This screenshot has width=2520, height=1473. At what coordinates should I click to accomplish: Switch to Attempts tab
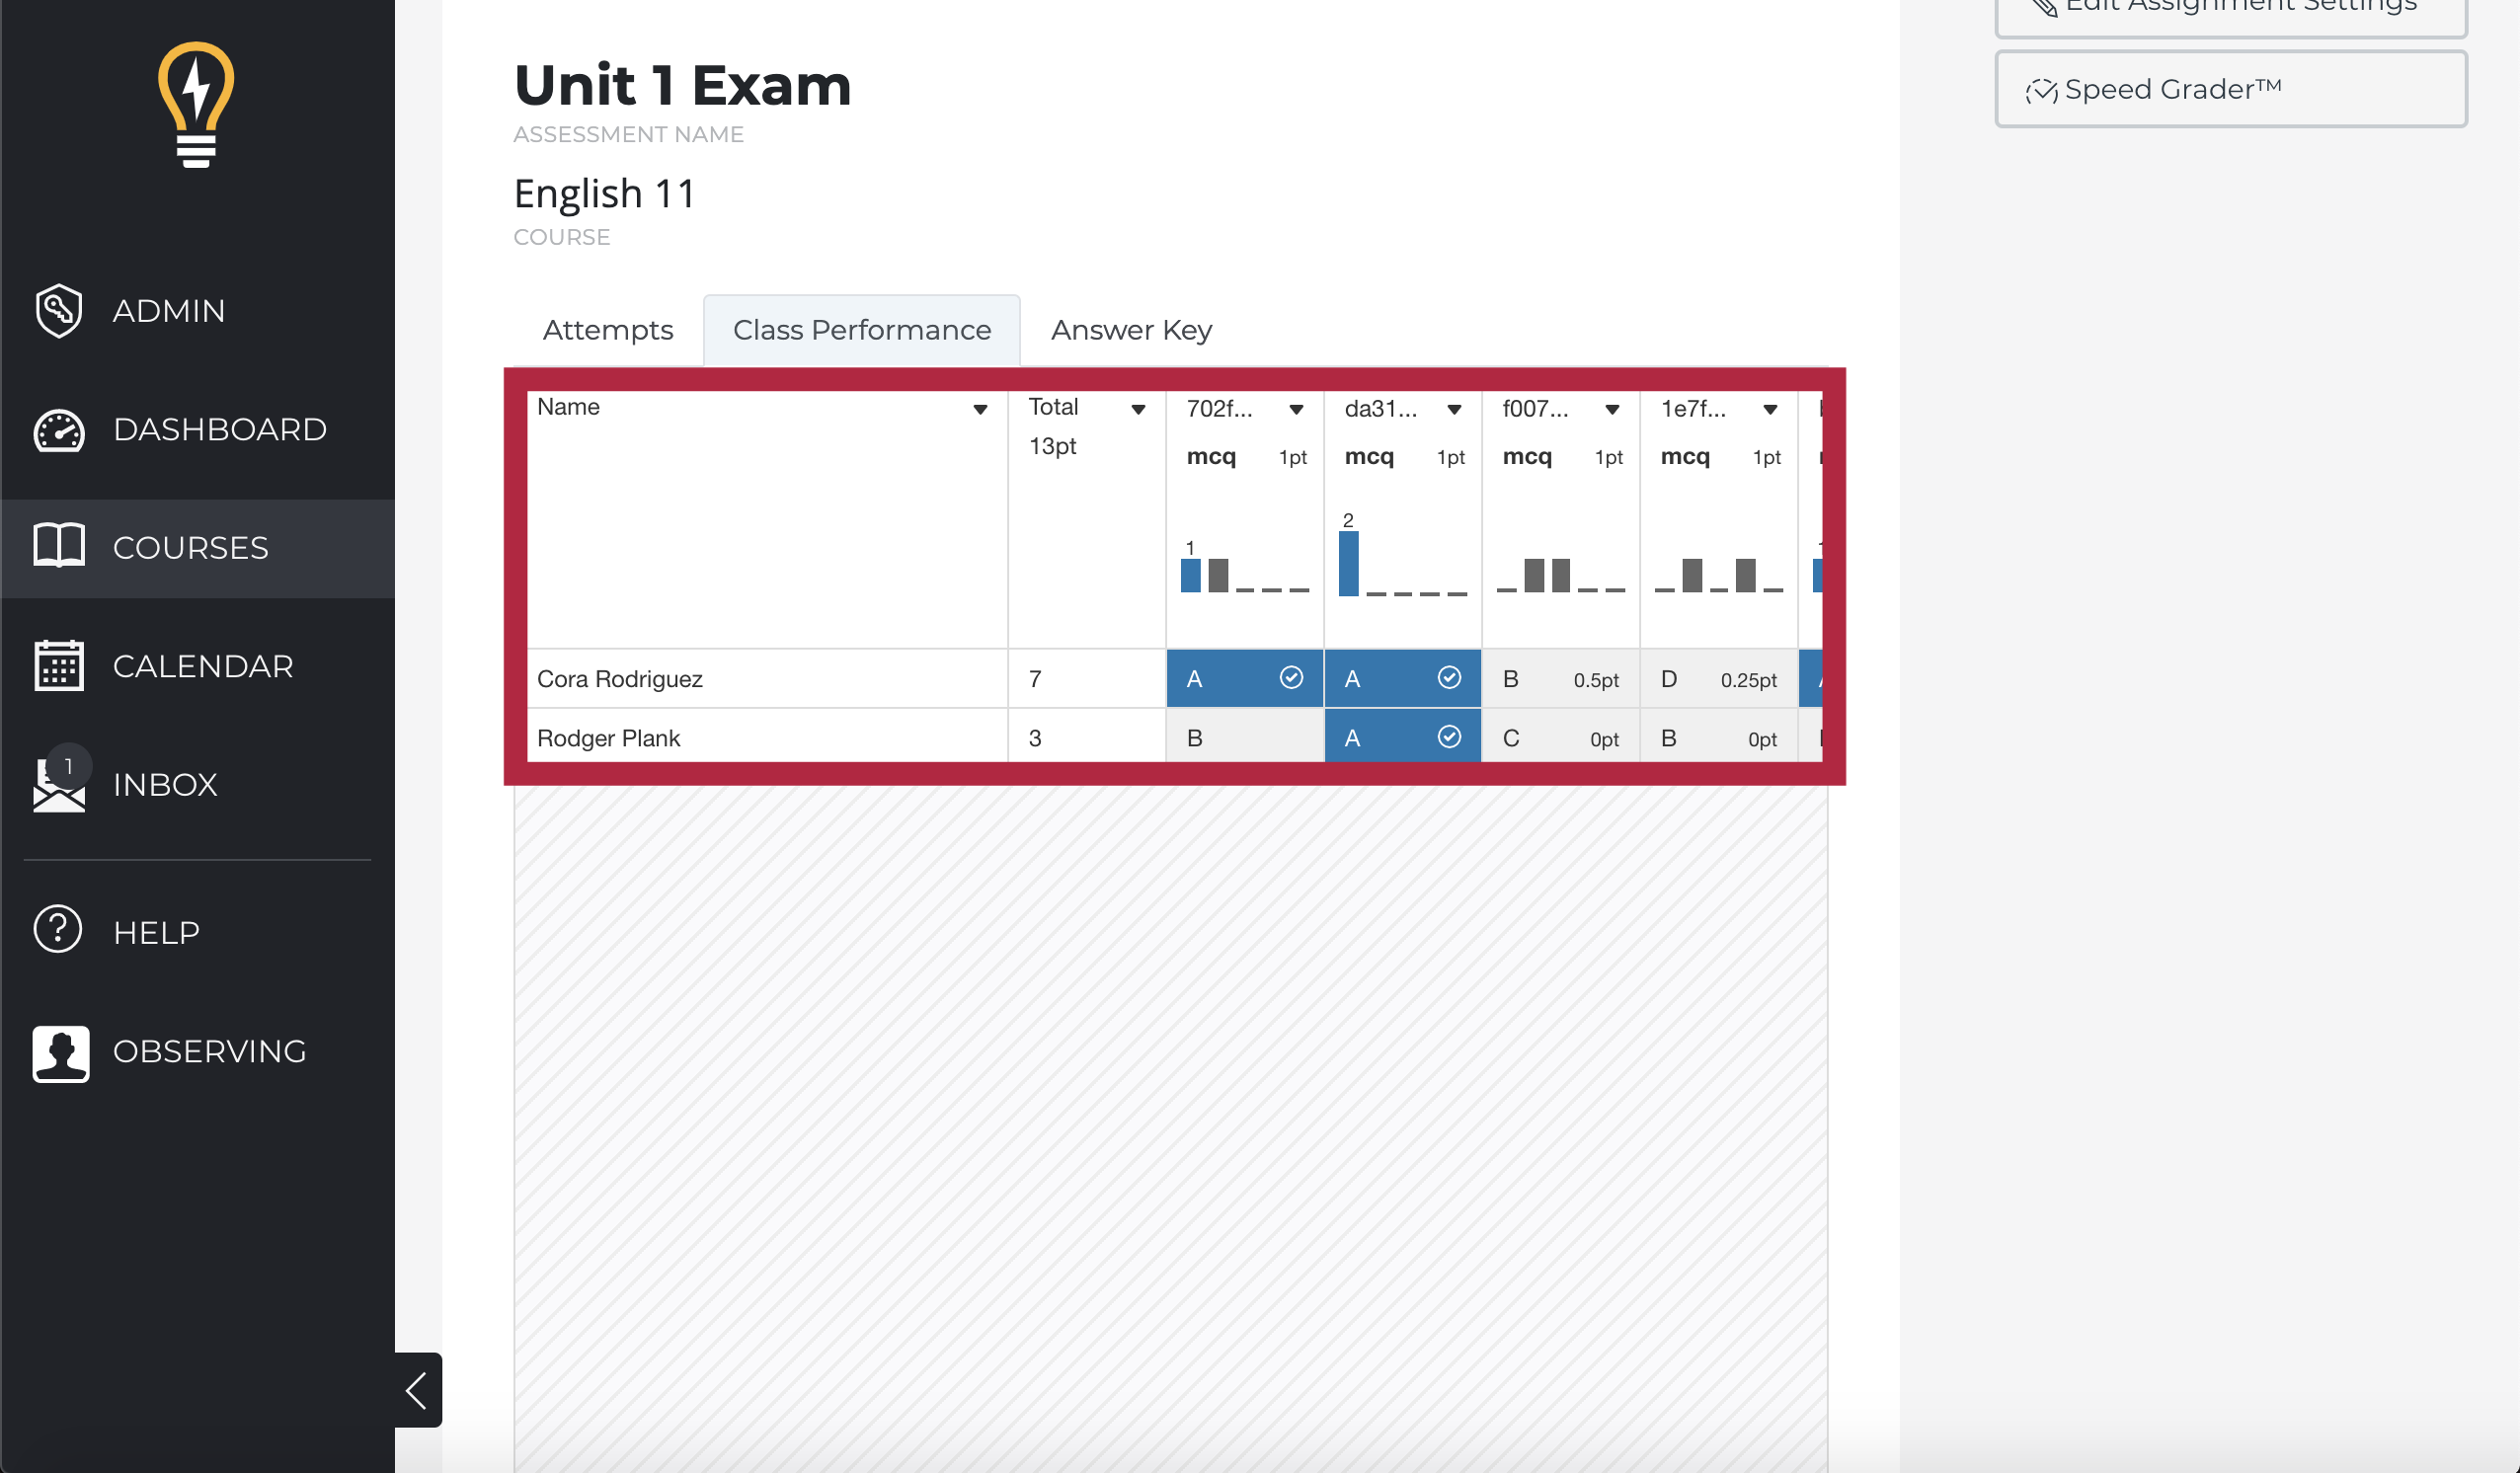point(608,328)
